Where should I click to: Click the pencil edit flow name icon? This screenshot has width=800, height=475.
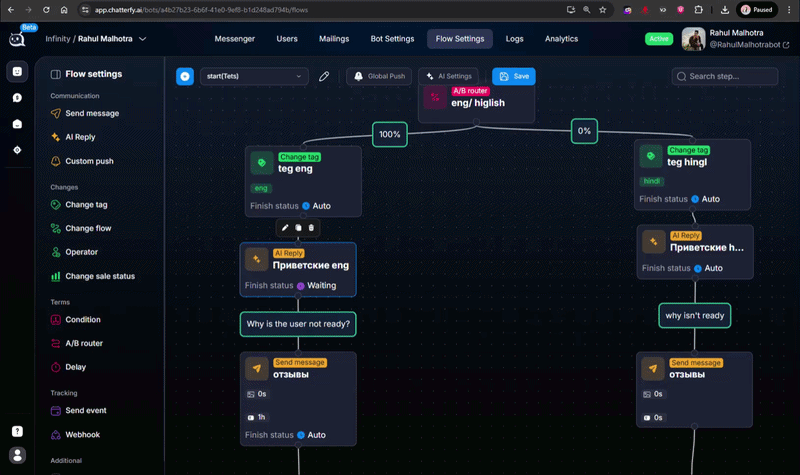click(324, 77)
